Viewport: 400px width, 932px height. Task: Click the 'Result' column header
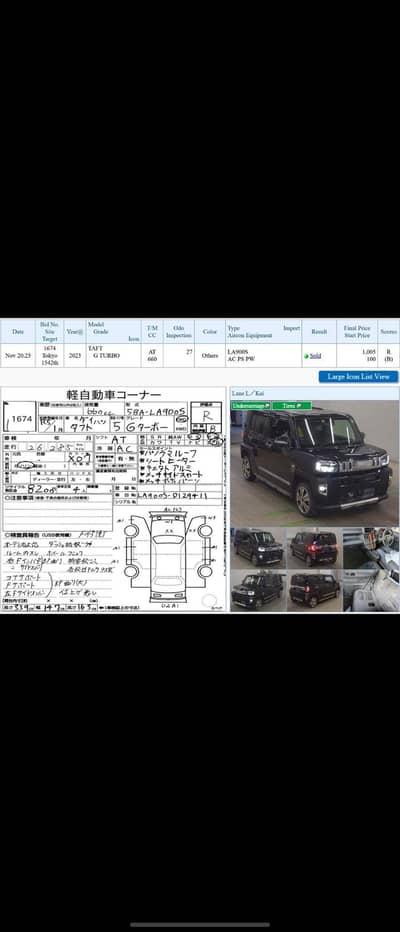click(319, 332)
